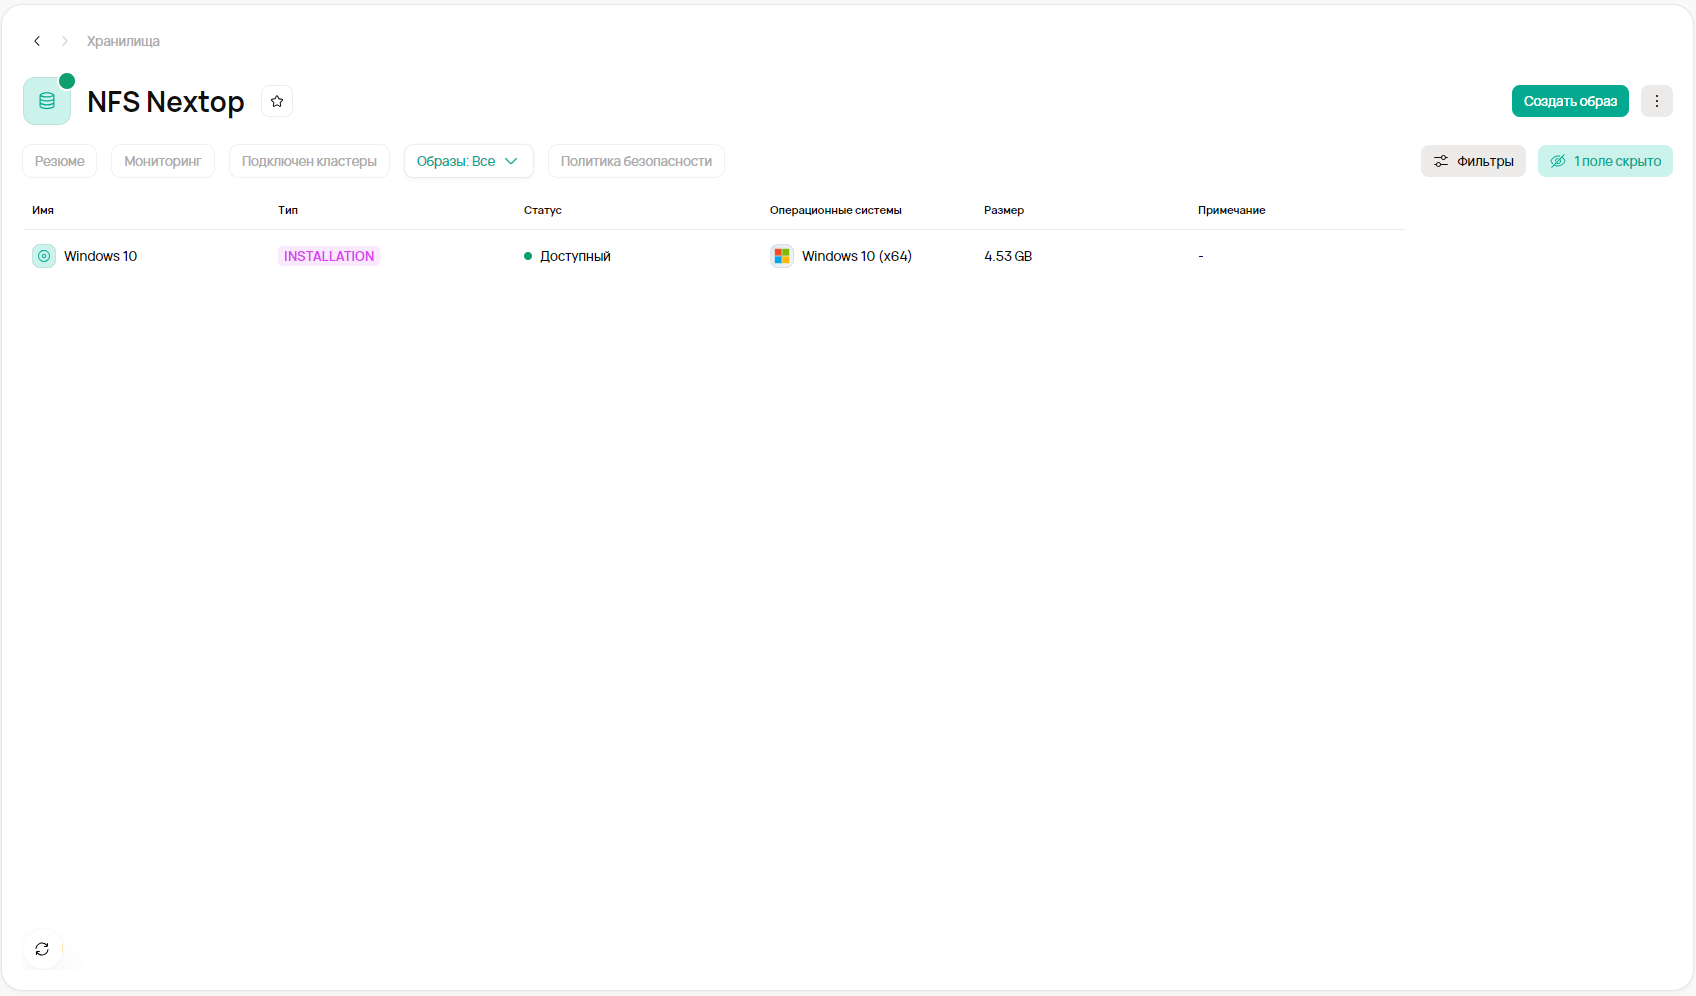Screen dimensions: 1696x996
Task: Open the Подключен кластеры tab
Action: pyautogui.click(x=309, y=161)
